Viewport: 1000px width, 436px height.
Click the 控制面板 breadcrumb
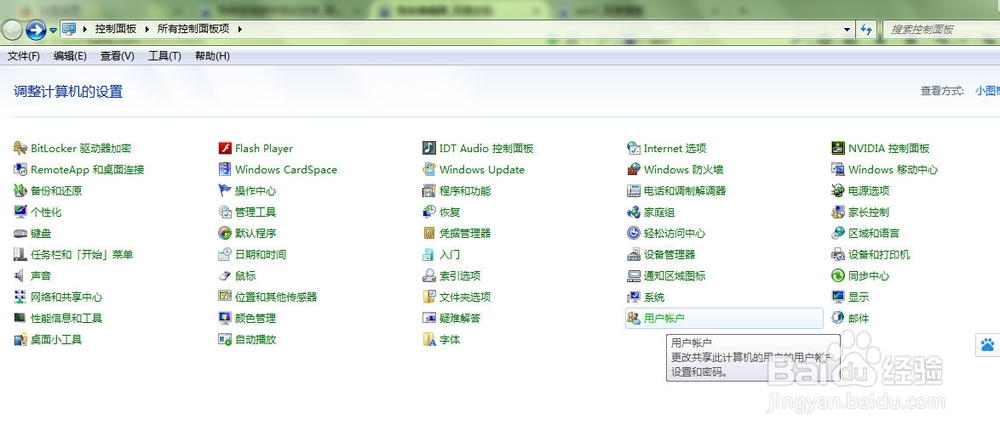click(115, 29)
